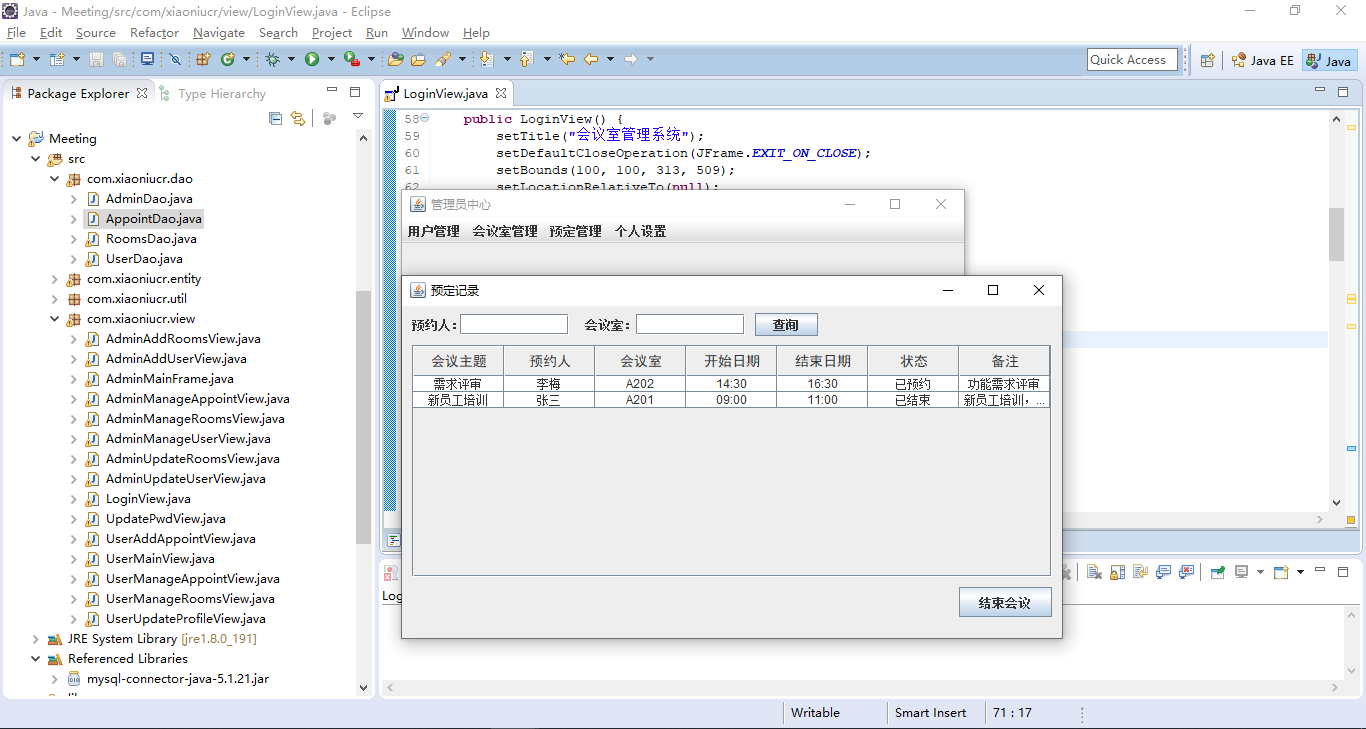Viewport: 1366px width, 729px height.
Task: Click the Open Console icon
Action: (x=1281, y=572)
